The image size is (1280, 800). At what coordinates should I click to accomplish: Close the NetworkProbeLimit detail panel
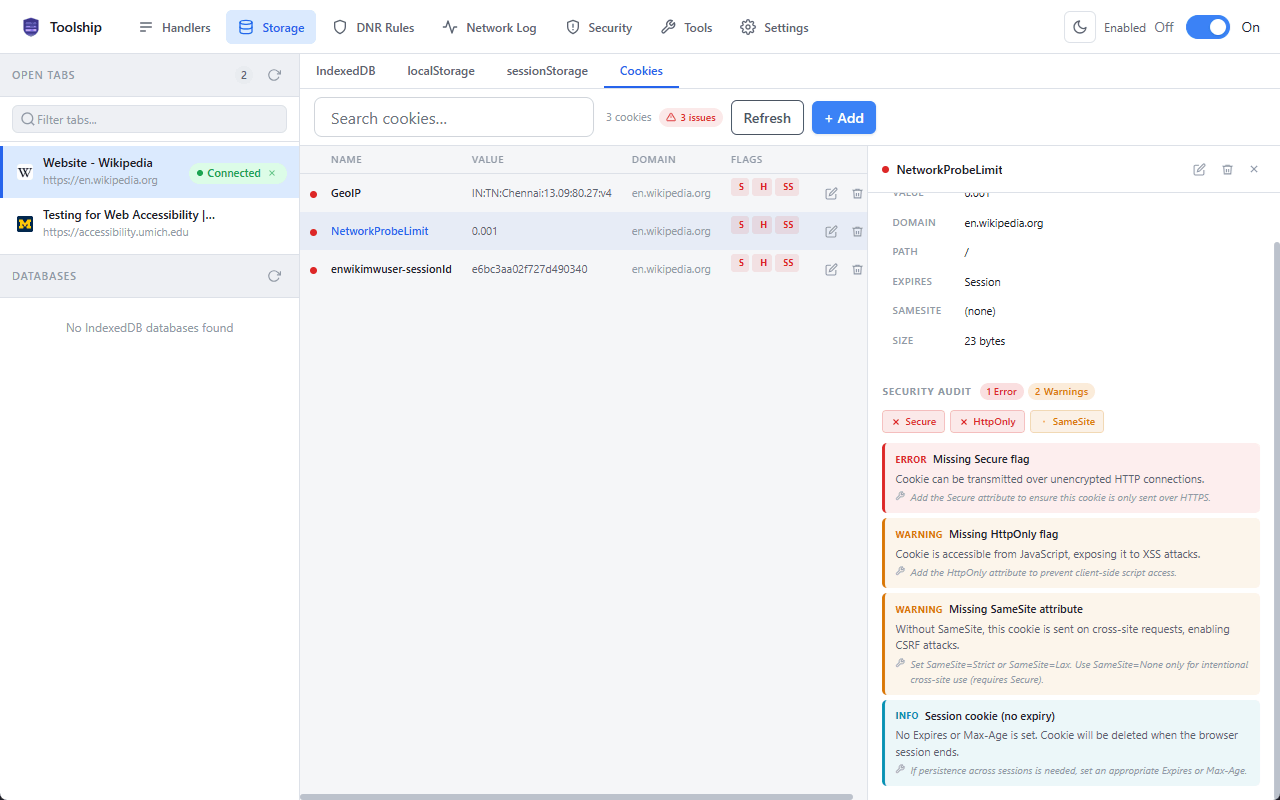point(1254,170)
